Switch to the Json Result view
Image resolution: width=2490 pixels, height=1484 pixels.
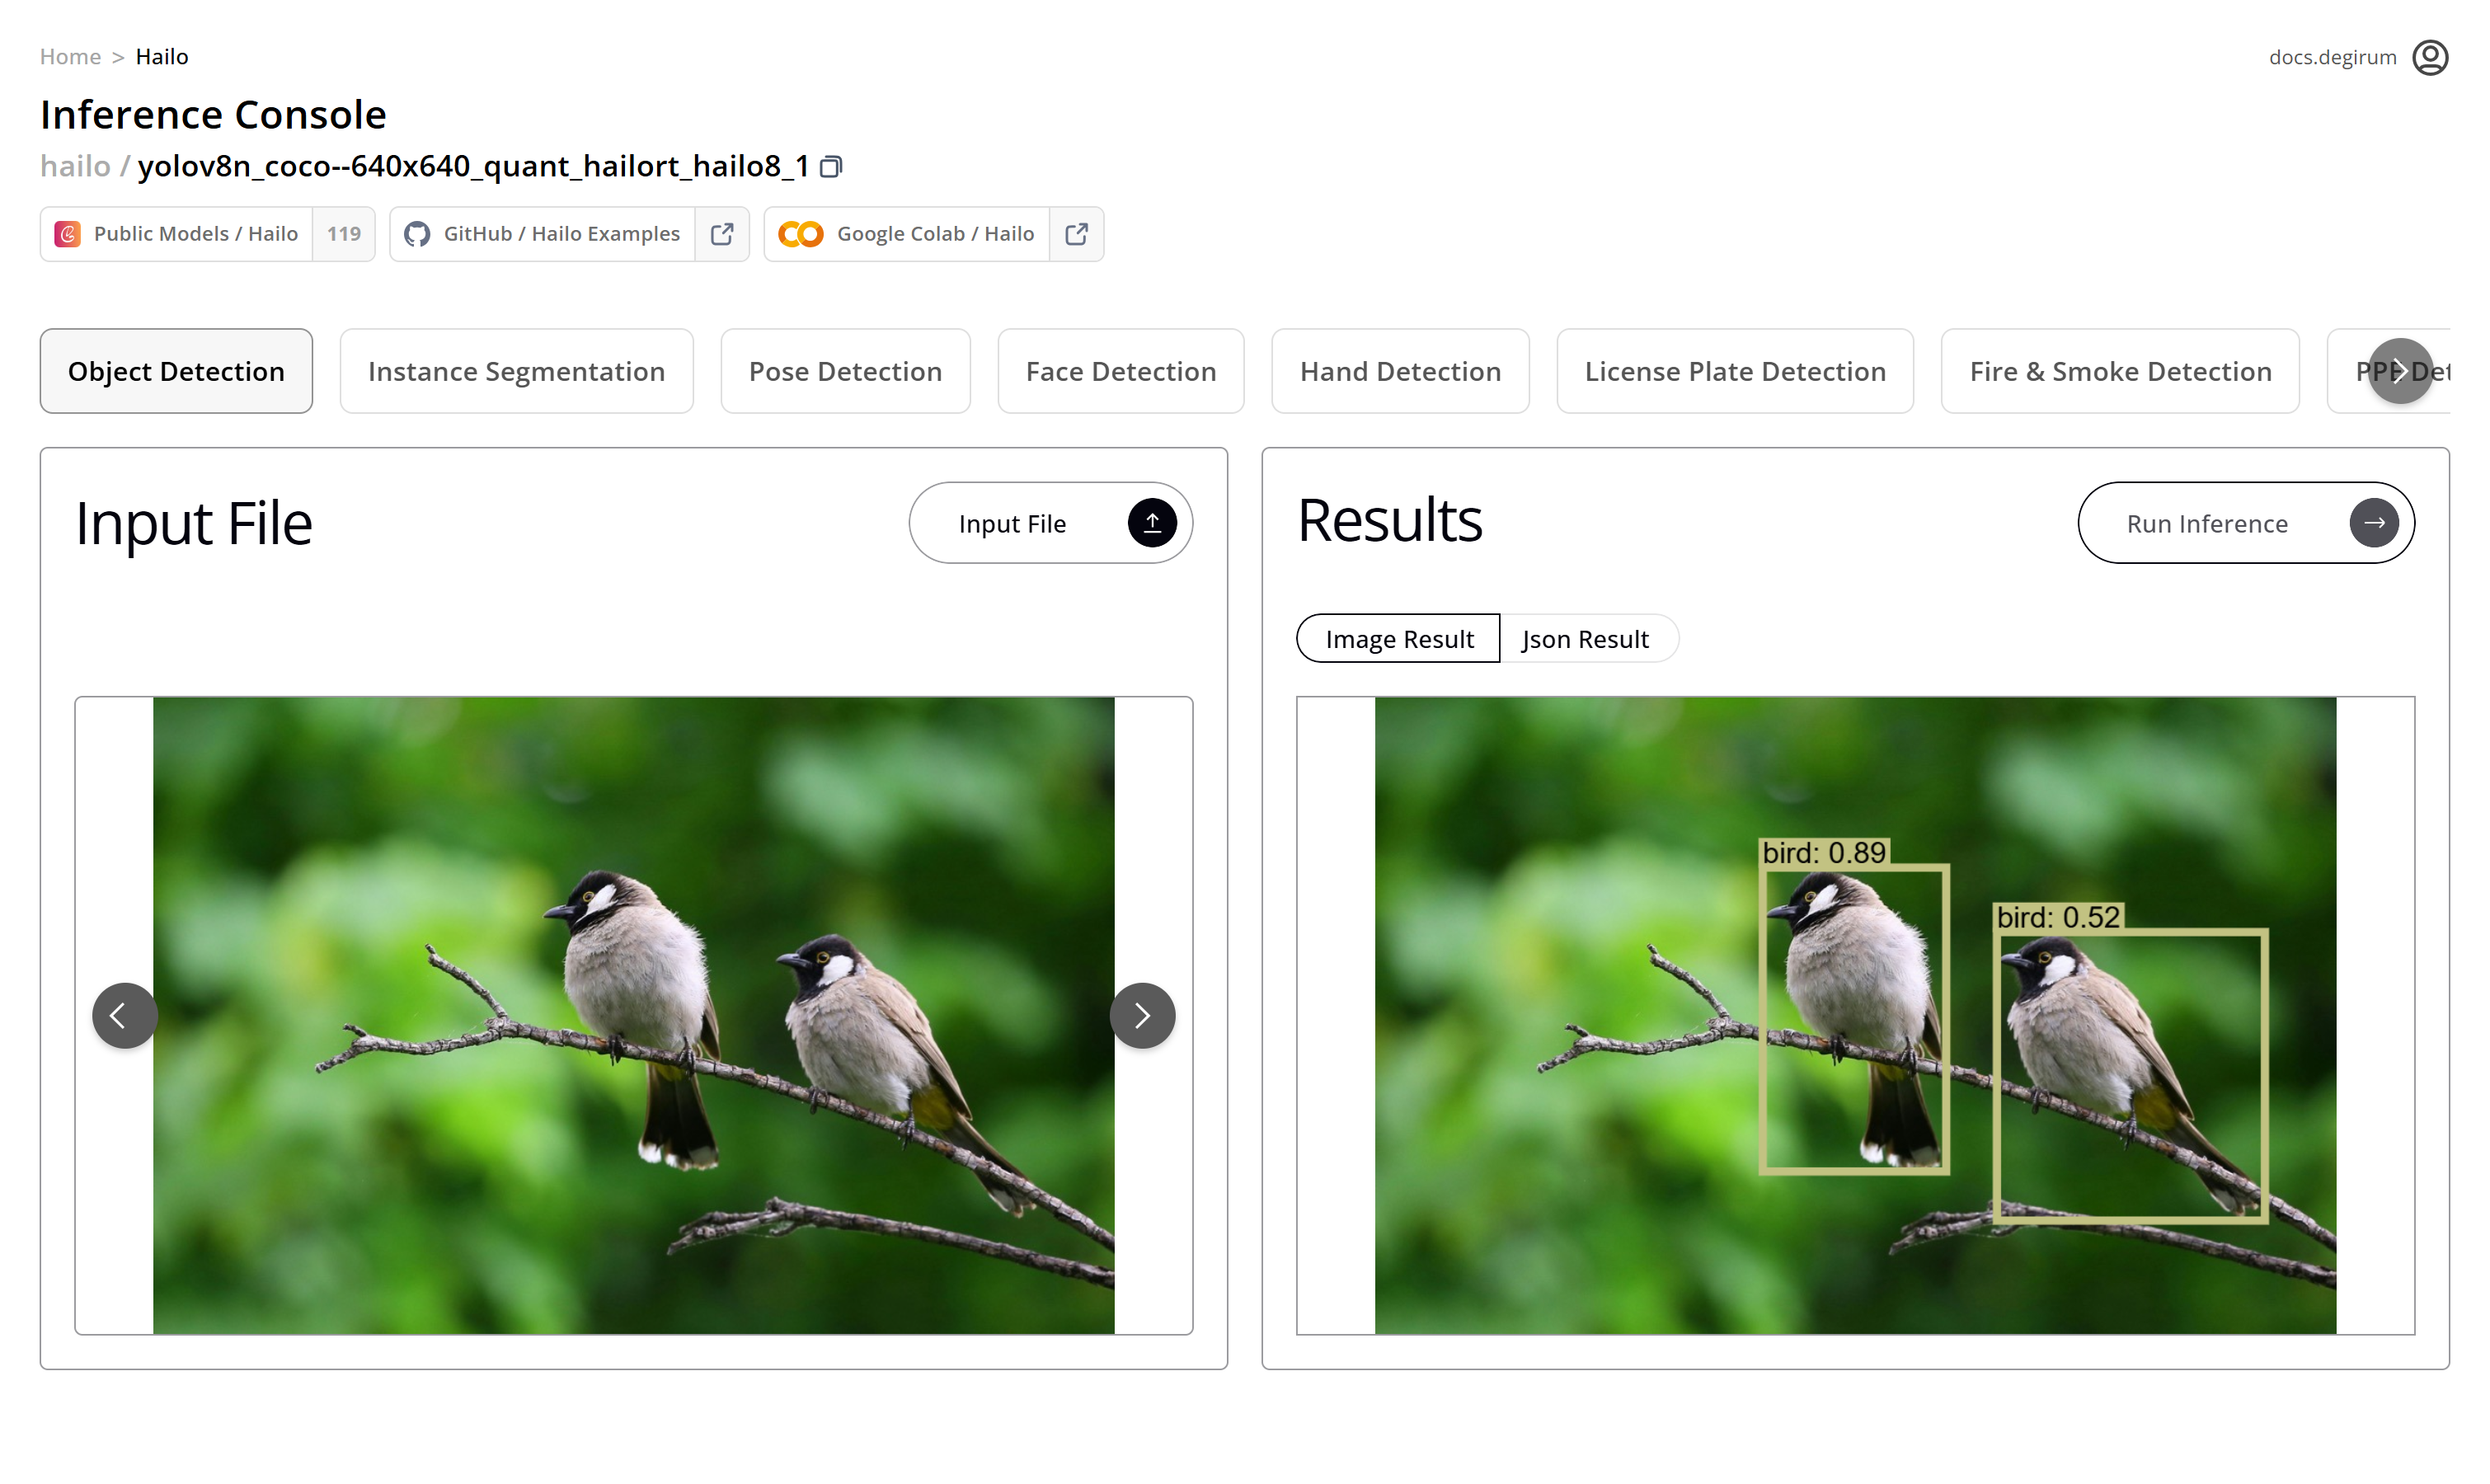point(1585,639)
